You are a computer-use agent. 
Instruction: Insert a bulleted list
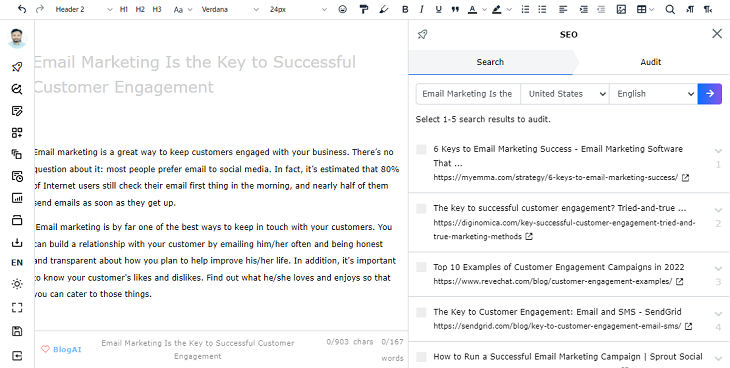click(542, 9)
